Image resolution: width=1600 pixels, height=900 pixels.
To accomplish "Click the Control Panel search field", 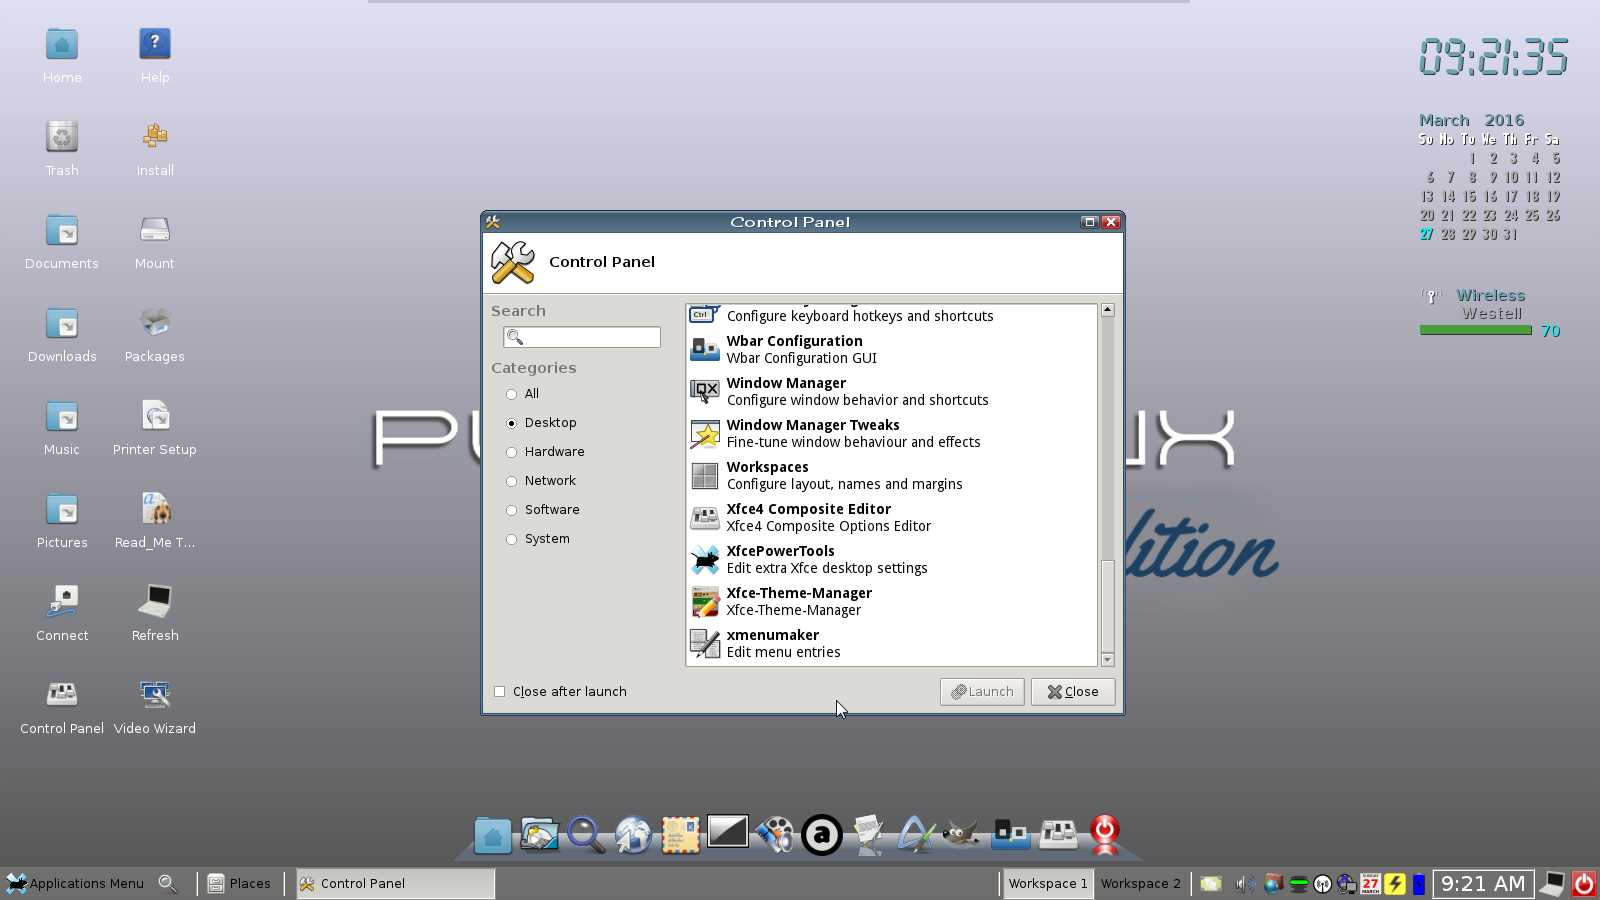I will pyautogui.click(x=582, y=337).
